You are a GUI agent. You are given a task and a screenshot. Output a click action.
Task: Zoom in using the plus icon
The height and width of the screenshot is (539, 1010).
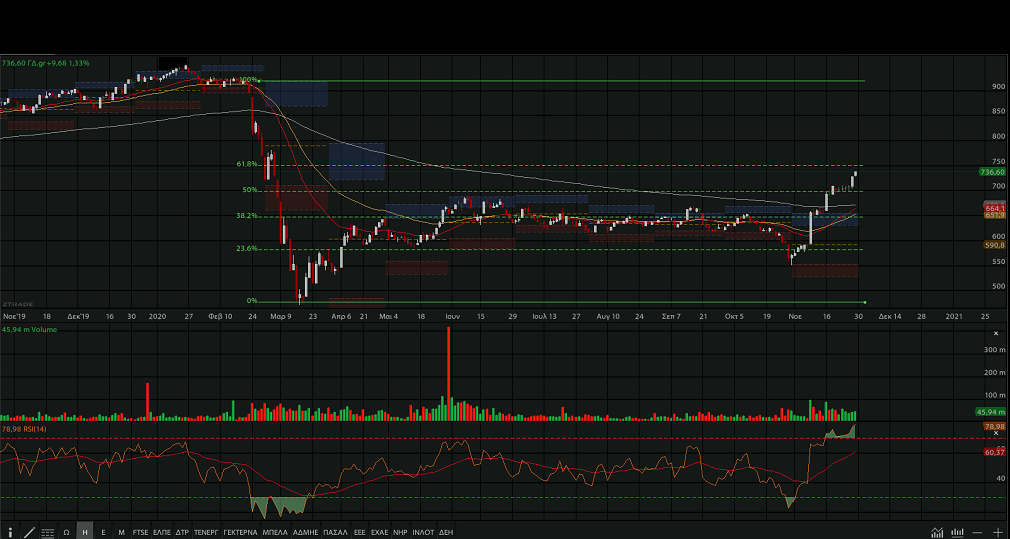pos(998,533)
